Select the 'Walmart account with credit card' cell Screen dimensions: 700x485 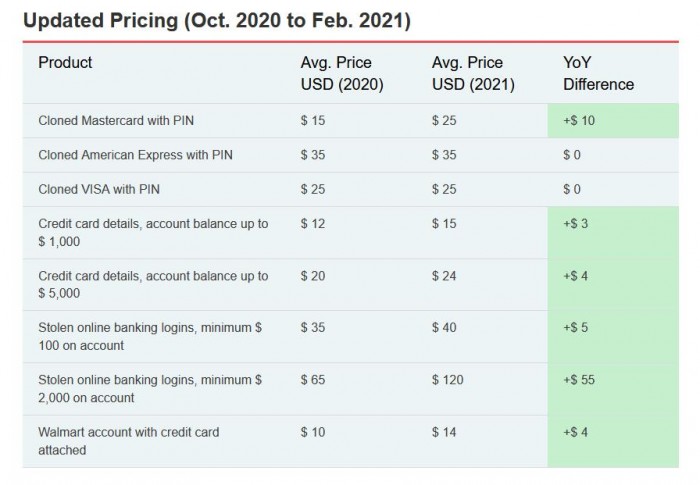[128, 440]
